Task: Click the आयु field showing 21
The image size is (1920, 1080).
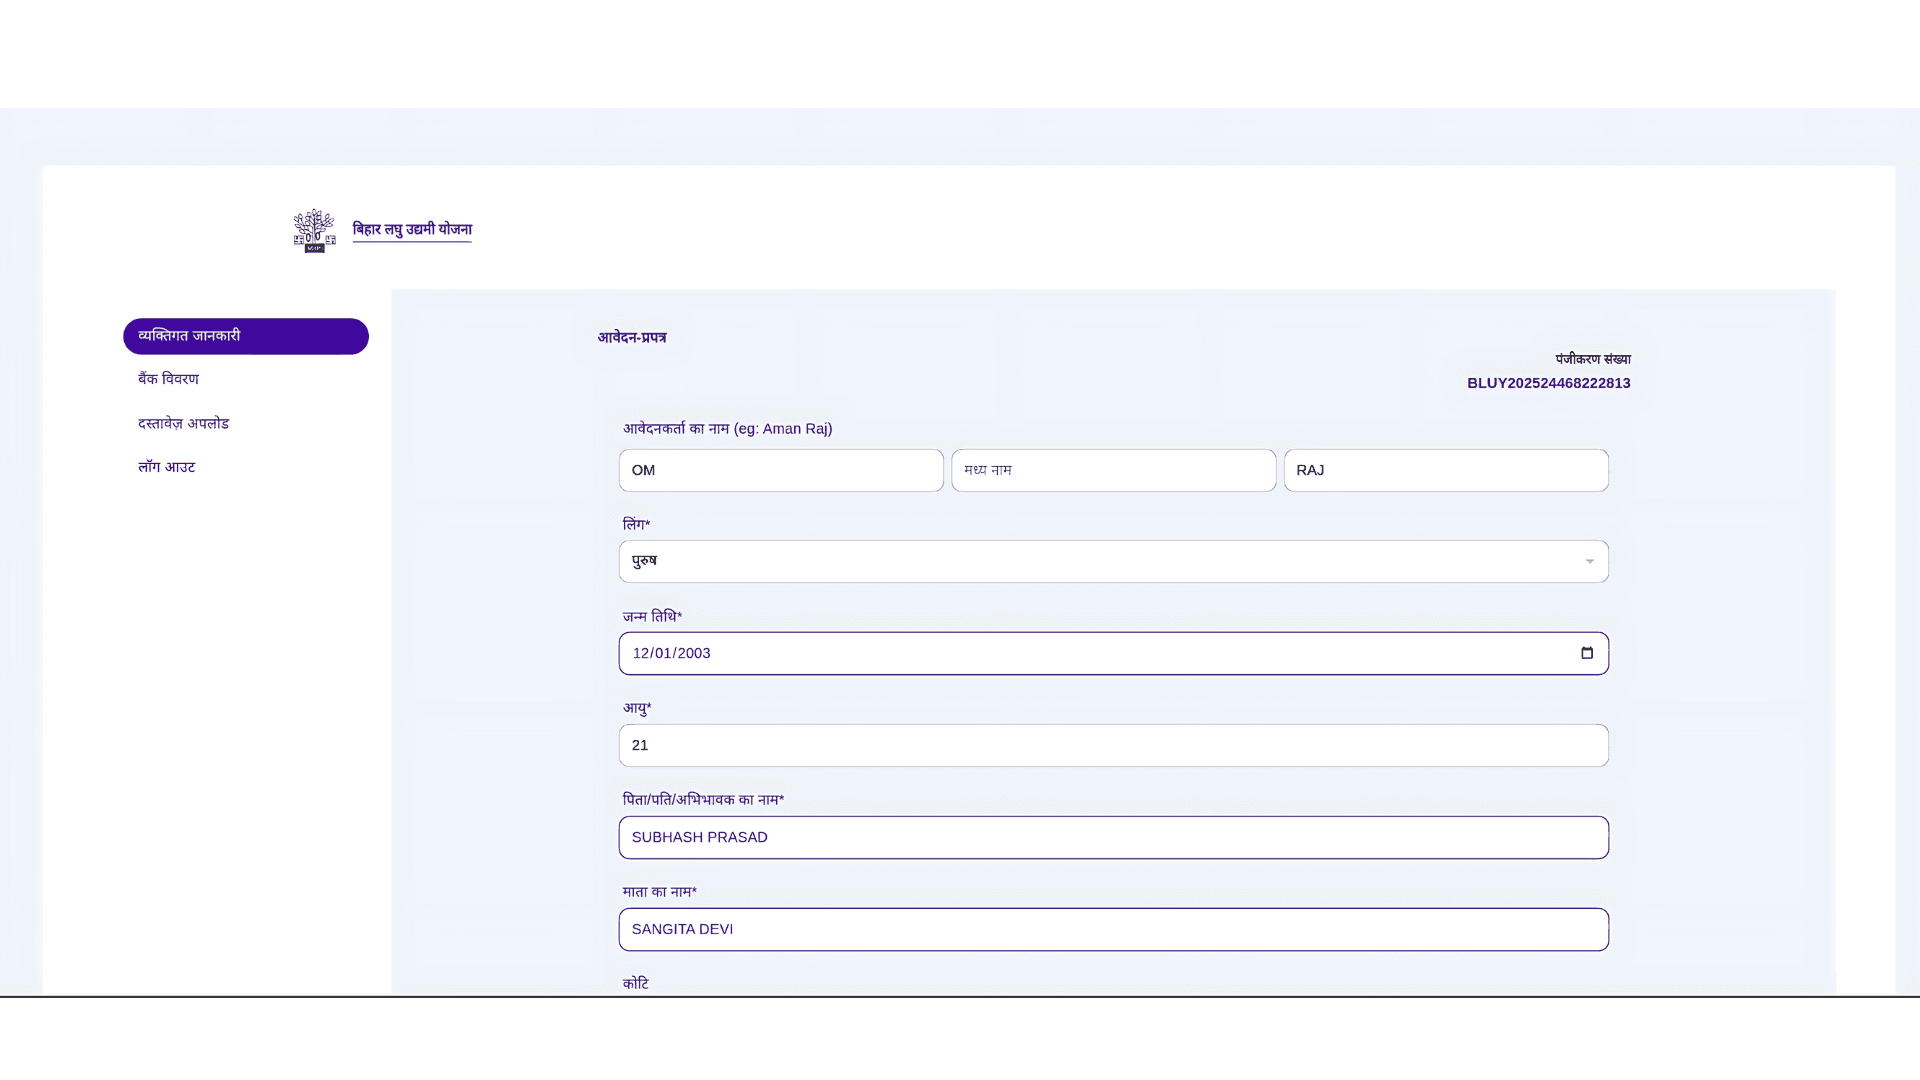Action: pyautogui.click(x=1113, y=745)
